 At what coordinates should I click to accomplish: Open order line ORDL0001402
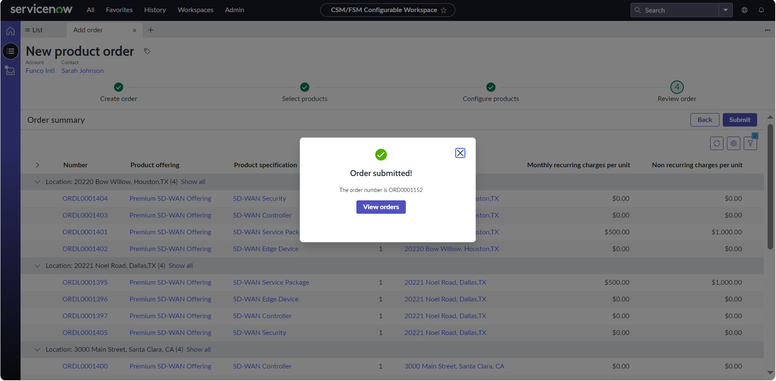point(85,249)
